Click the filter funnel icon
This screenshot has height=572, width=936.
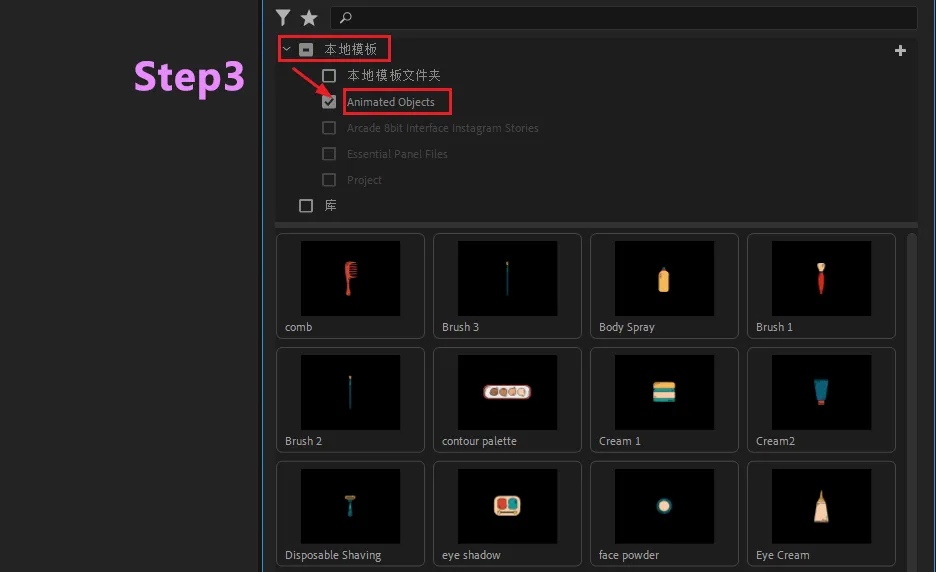(x=284, y=17)
